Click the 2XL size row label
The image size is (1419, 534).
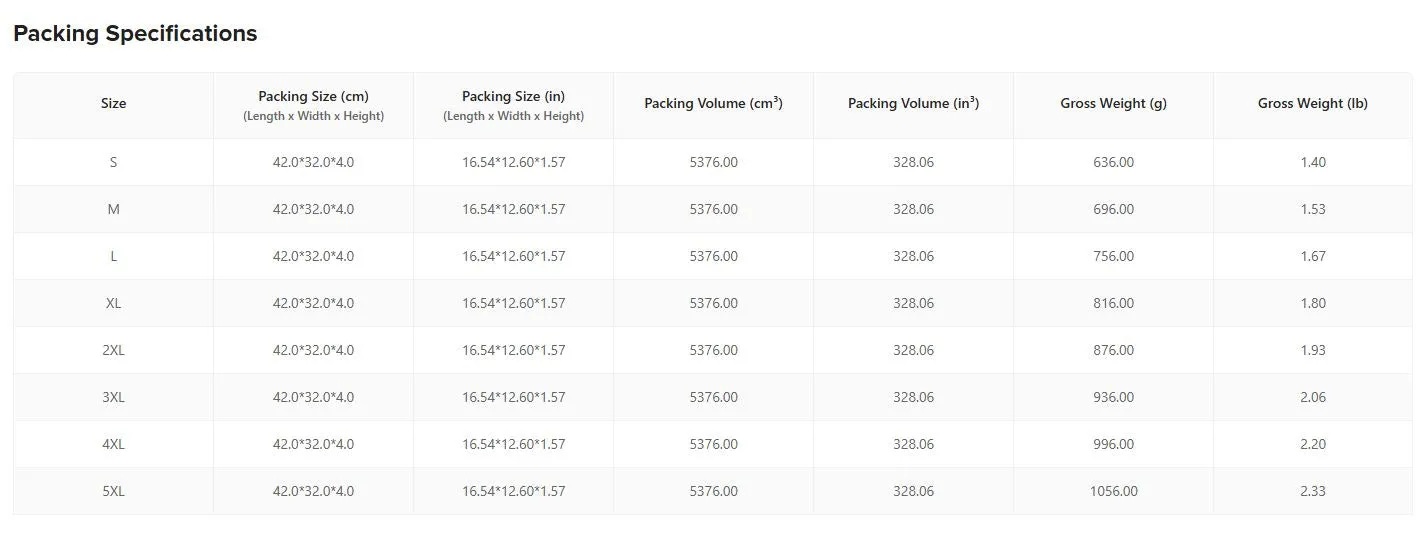[x=113, y=350]
